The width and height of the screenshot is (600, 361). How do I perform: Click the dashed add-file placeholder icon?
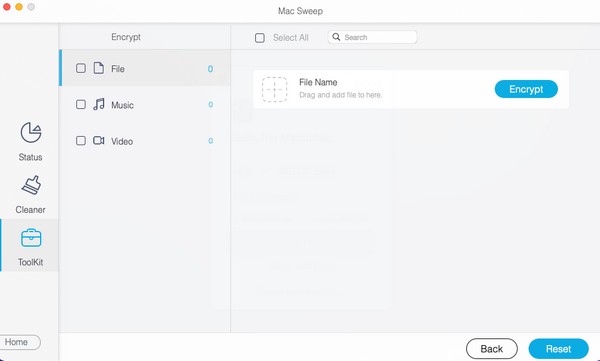pyautogui.click(x=274, y=90)
